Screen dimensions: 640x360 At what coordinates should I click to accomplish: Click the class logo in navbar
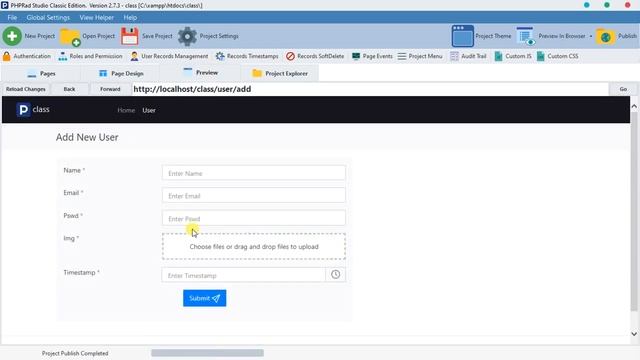pos(33,109)
